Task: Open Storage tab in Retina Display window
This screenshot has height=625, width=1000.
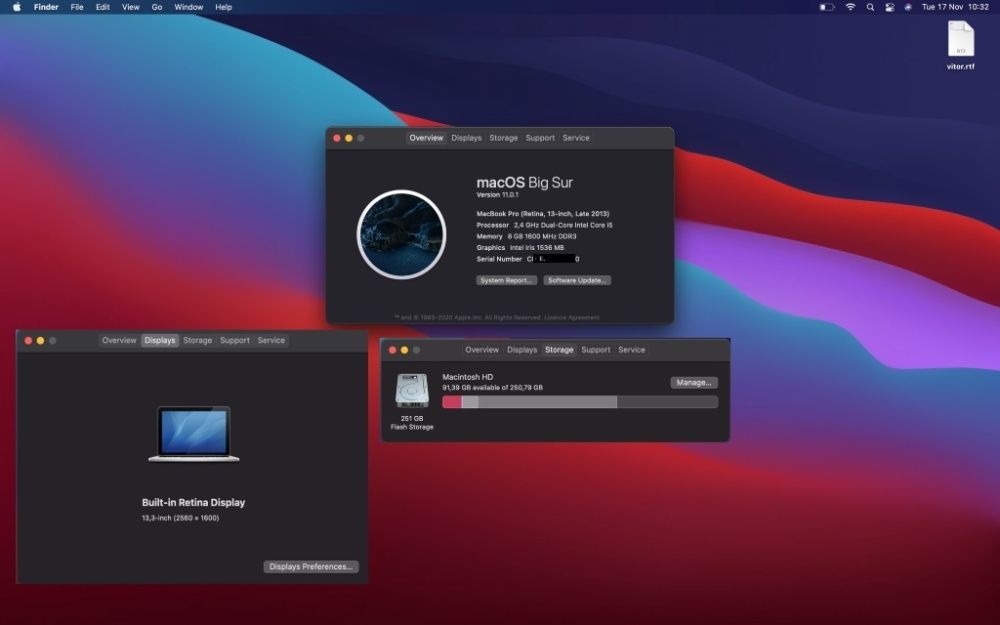Action: 198,341
